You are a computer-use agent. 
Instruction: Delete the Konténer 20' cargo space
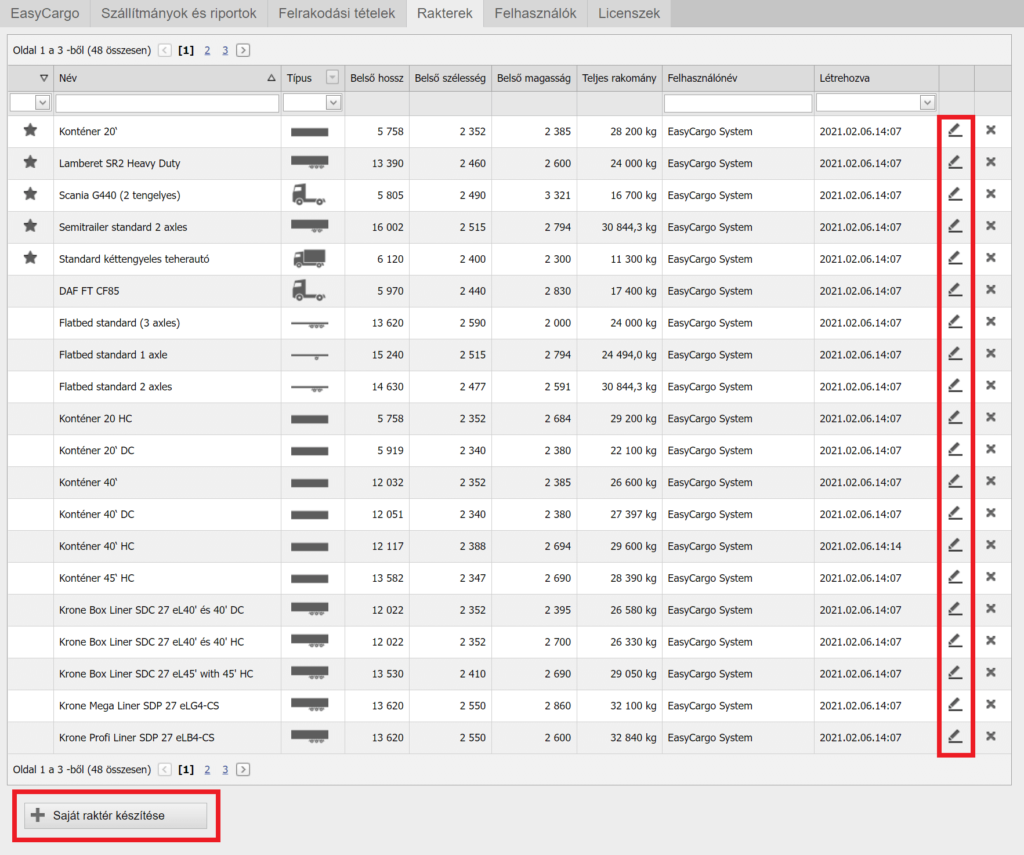pyautogui.click(x=991, y=130)
